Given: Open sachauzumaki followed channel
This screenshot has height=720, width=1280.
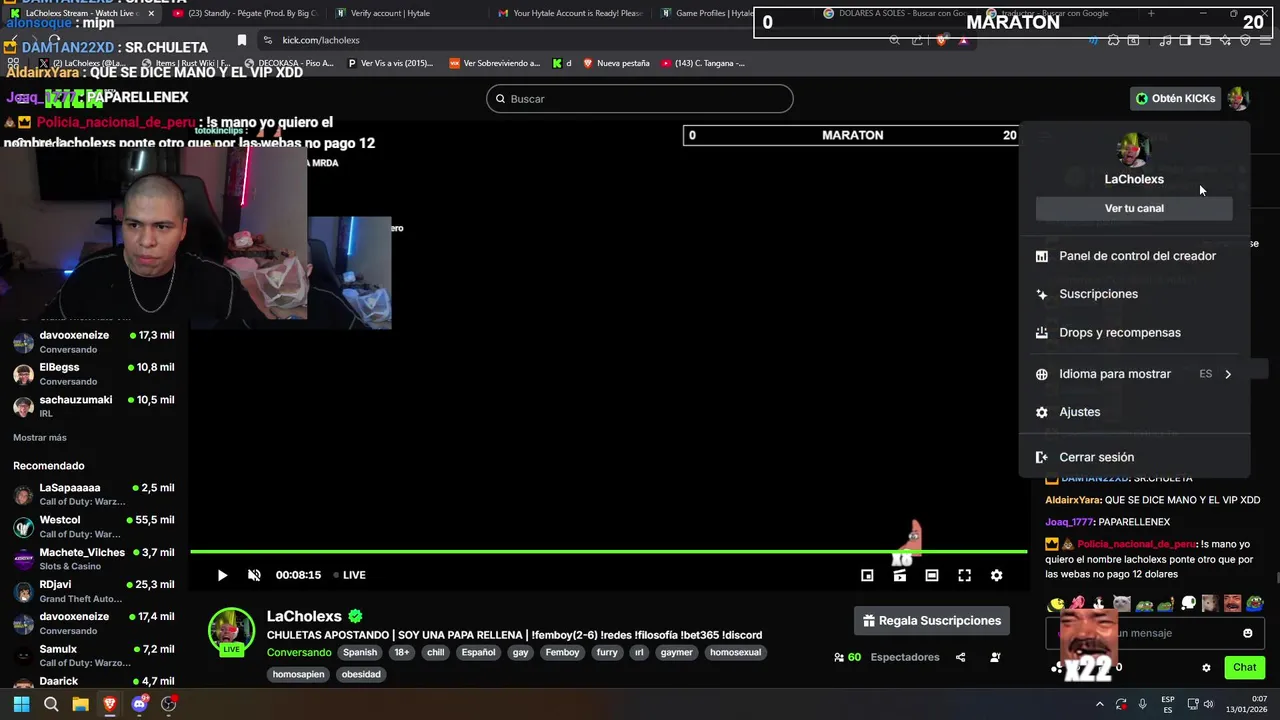Looking at the screenshot, I should coord(95,406).
